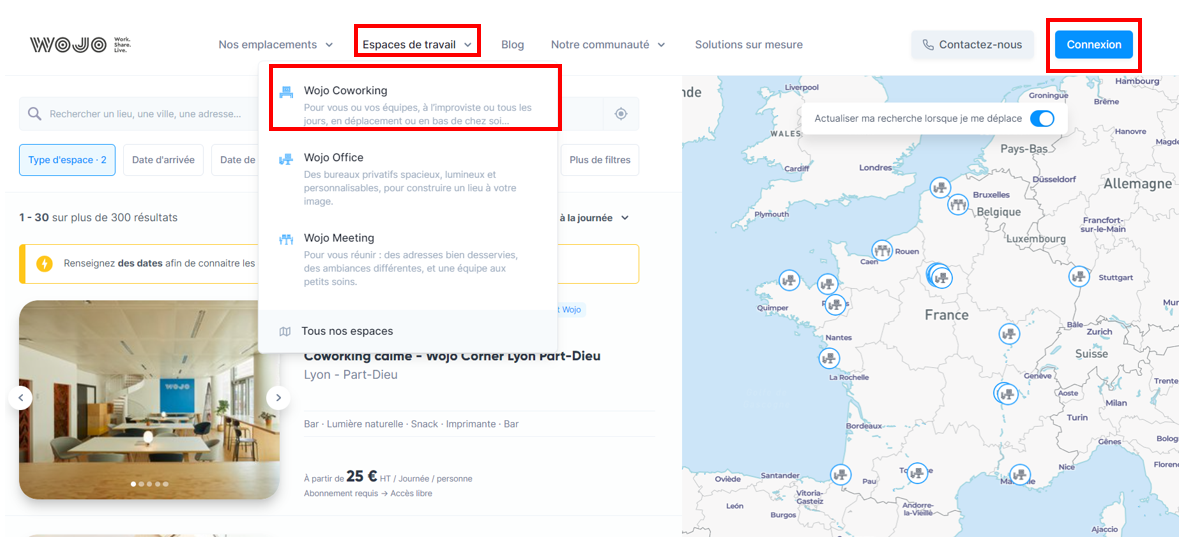Click the map icon beside Tous nos espaces
Viewport: 1200px width, 557px height.
(285, 331)
